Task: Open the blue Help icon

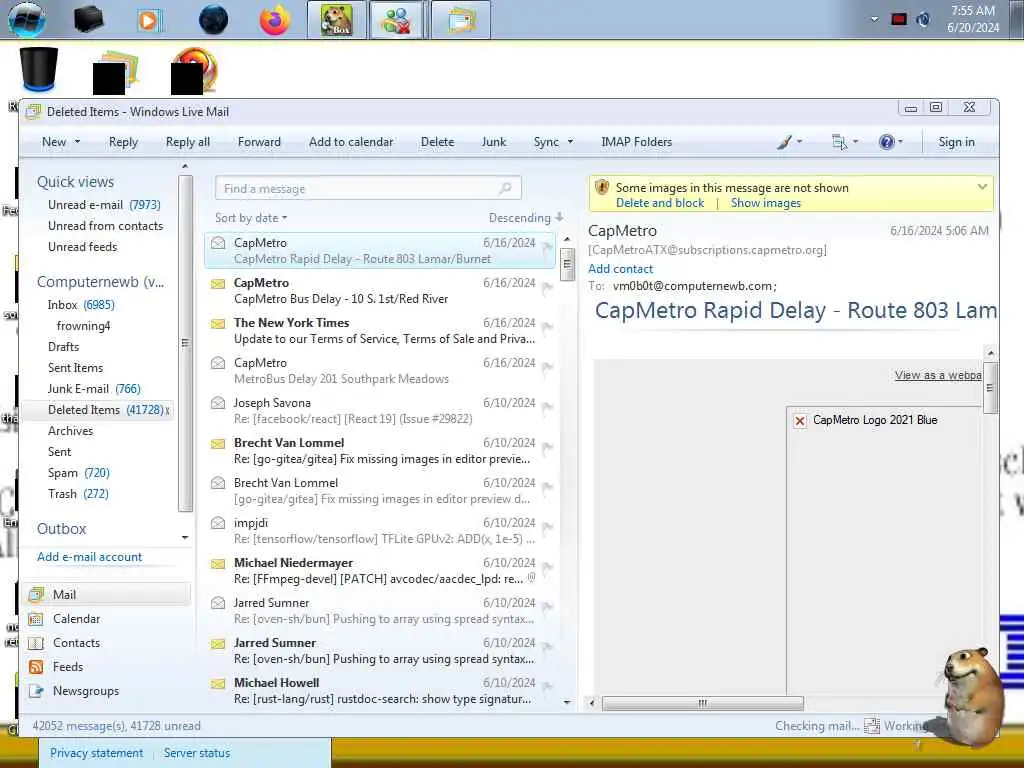Action: pyautogui.click(x=886, y=142)
